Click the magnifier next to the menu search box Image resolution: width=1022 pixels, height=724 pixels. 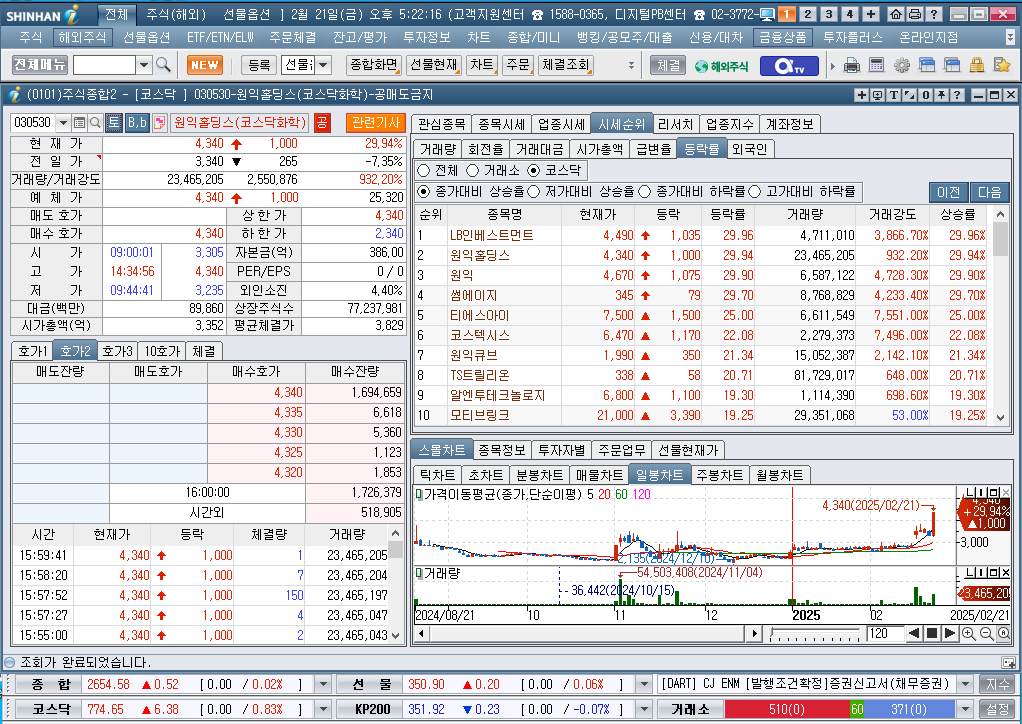coord(163,65)
